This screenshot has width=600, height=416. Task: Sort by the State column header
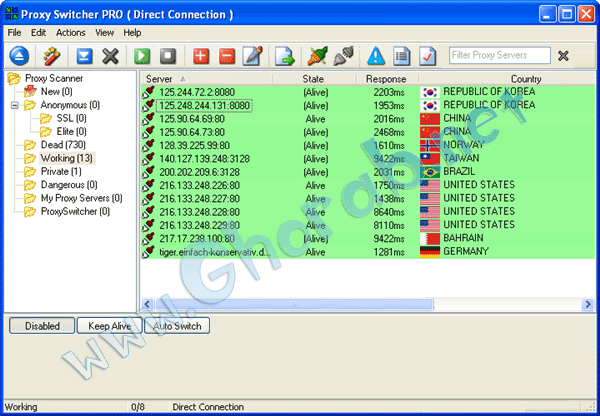coord(314,79)
